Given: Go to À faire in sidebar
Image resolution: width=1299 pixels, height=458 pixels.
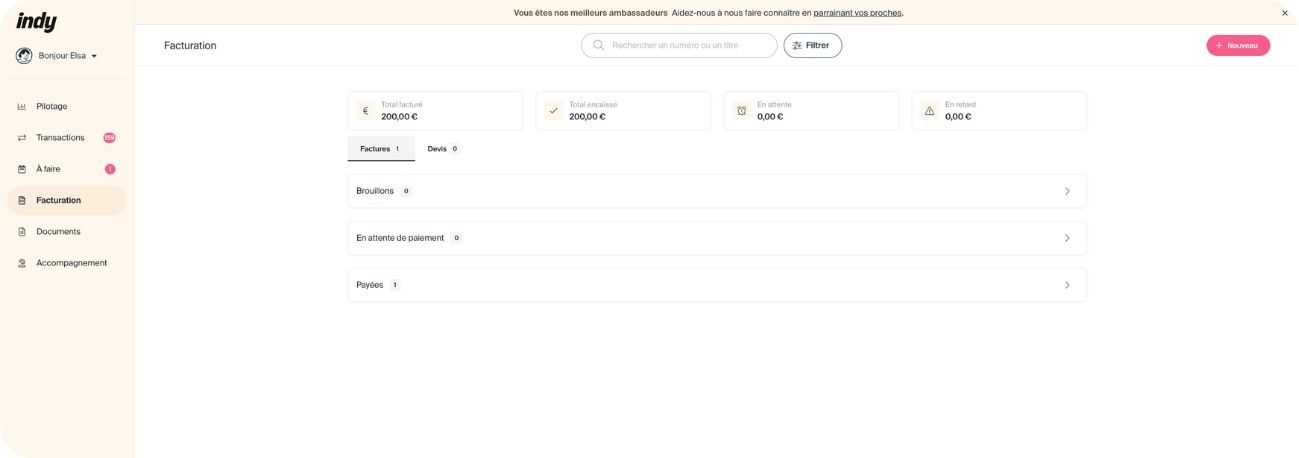Looking at the screenshot, I should pyautogui.click(x=48, y=169).
